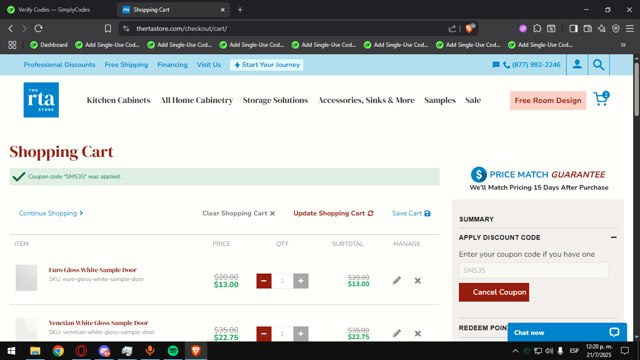Open a new browser tab
The image size is (640, 360).
[240, 9]
